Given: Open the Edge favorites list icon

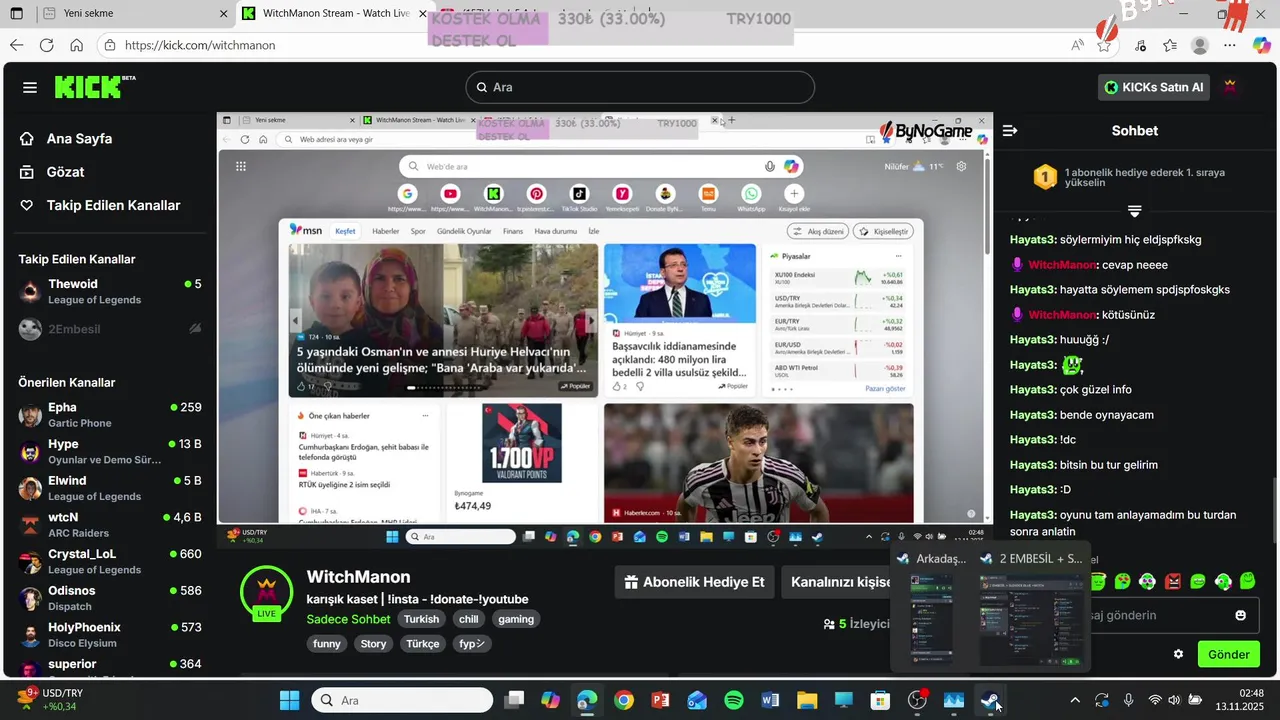Looking at the screenshot, I should pyautogui.click(x=1170, y=45).
